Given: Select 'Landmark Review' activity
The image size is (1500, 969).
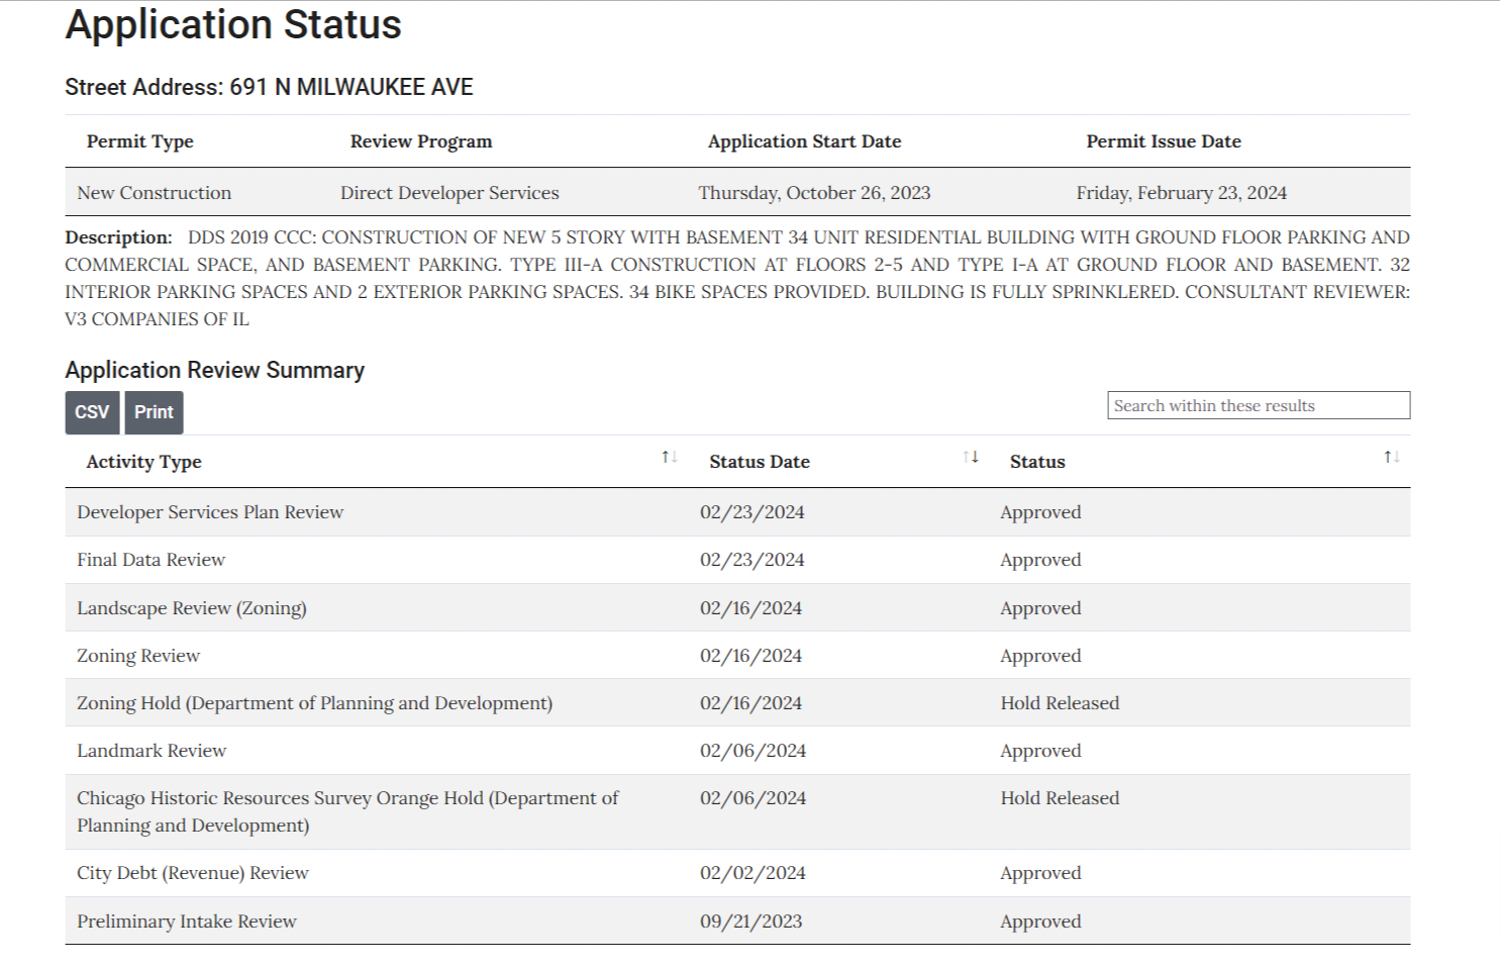Looking at the screenshot, I should click(x=152, y=751).
